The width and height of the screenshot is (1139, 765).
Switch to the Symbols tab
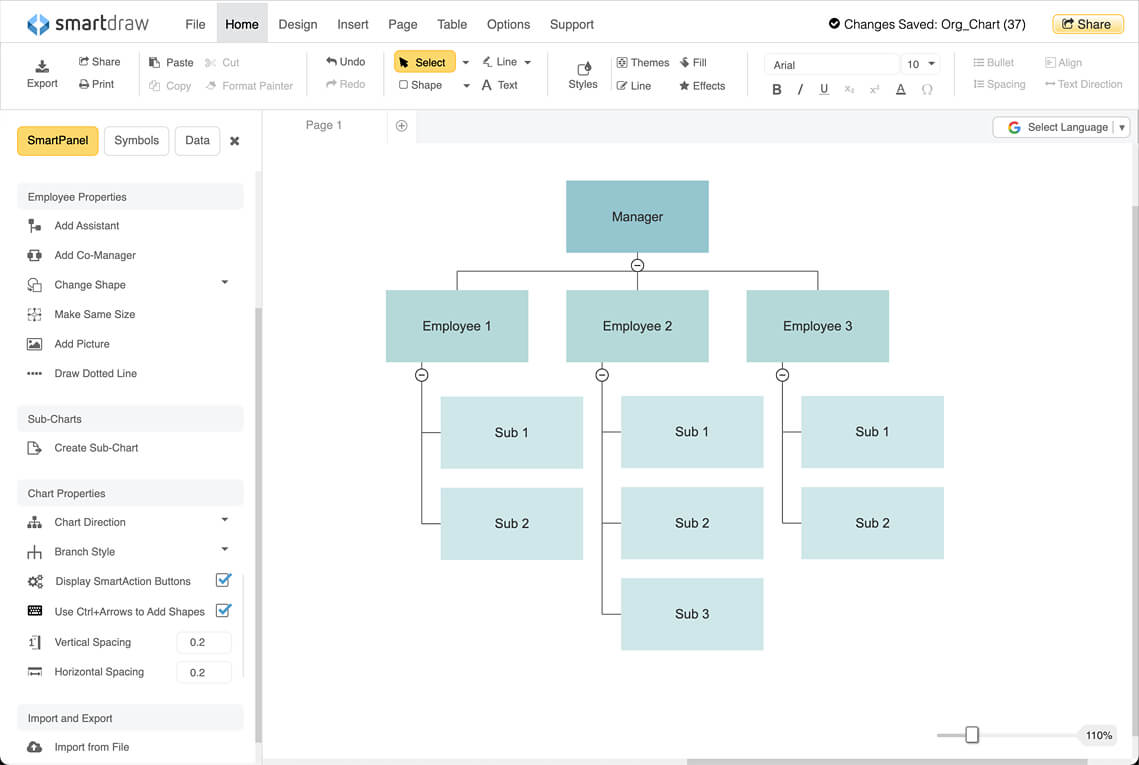136,140
